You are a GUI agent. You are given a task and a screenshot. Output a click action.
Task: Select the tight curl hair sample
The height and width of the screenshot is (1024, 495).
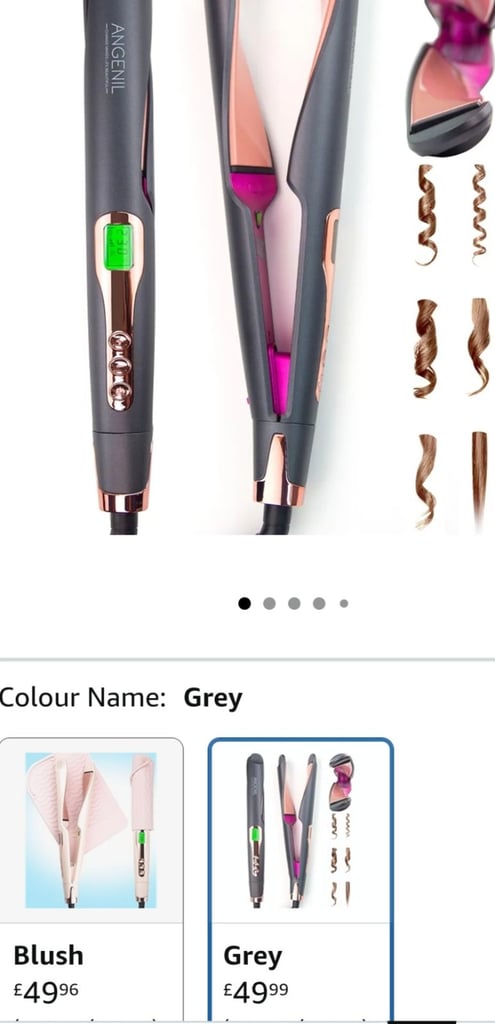[x=480, y=213]
